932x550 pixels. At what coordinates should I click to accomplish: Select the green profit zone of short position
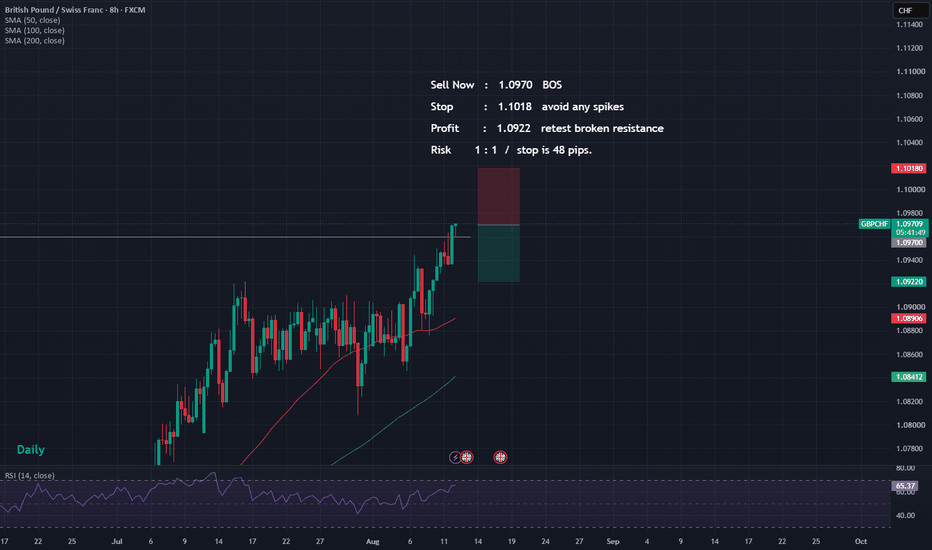(499, 253)
